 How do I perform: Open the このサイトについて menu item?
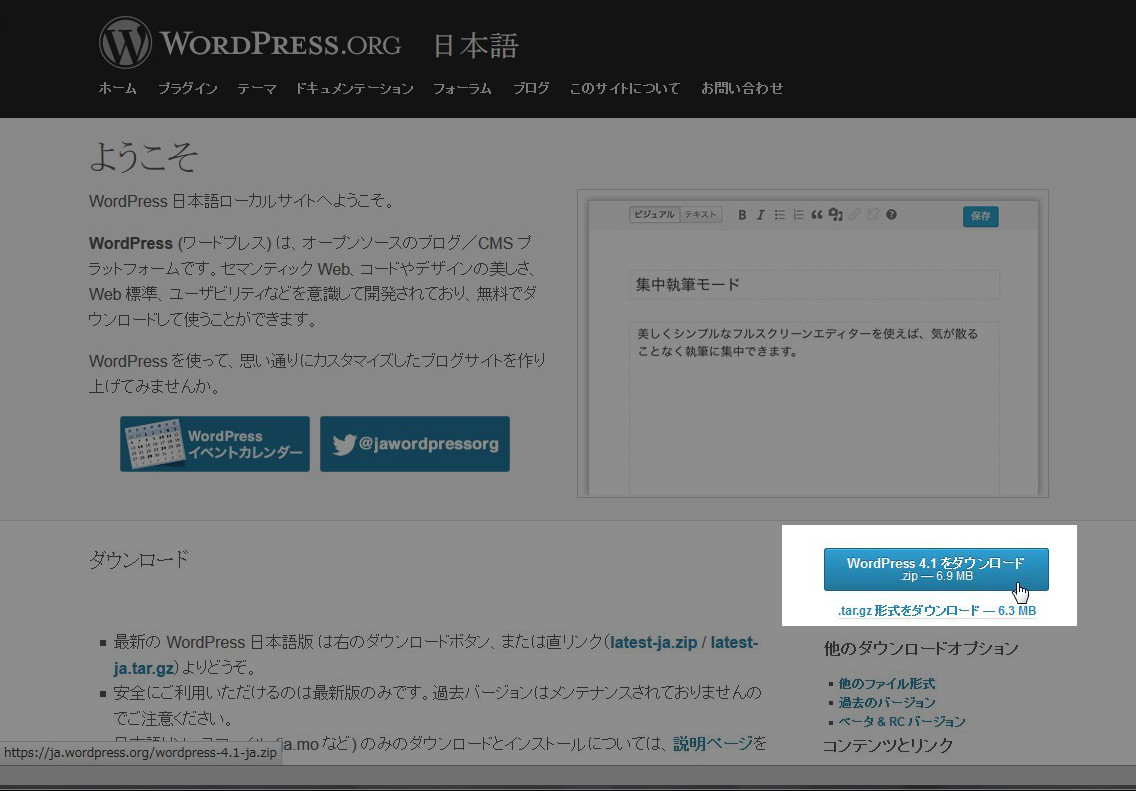pos(625,88)
